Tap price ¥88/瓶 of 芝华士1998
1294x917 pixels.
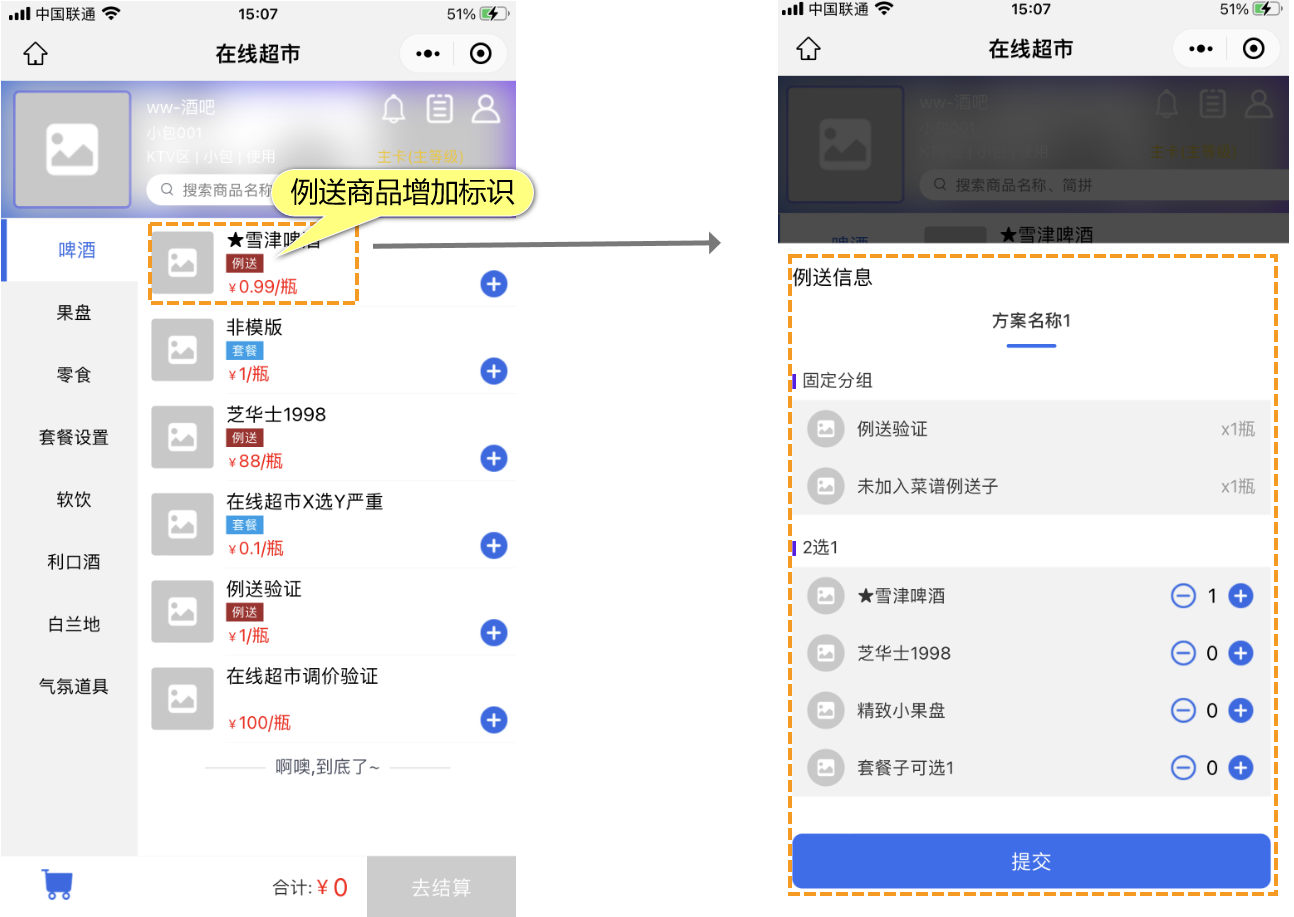(x=256, y=461)
